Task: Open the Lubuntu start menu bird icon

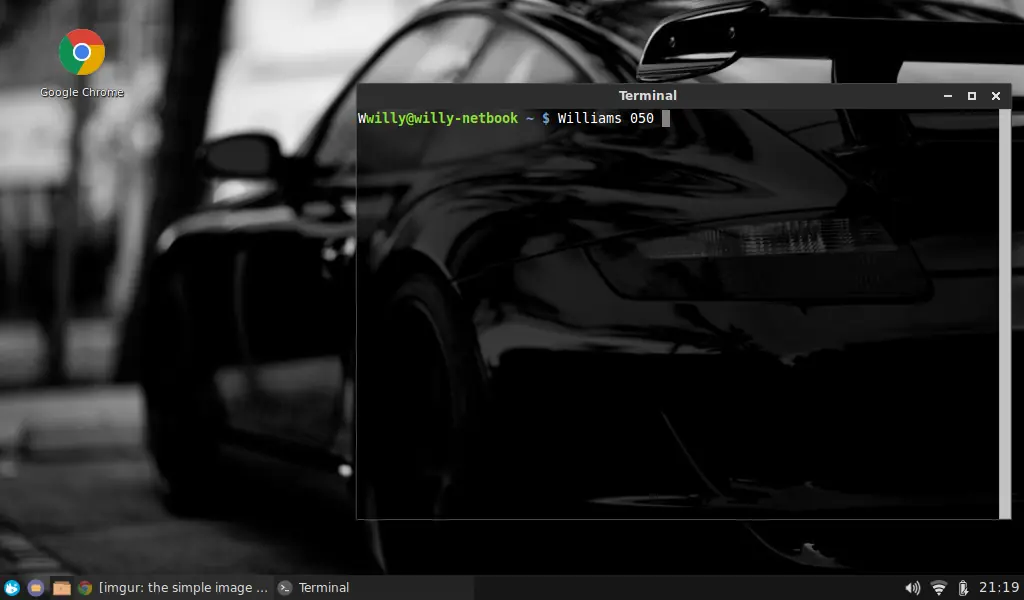Action: (12, 588)
